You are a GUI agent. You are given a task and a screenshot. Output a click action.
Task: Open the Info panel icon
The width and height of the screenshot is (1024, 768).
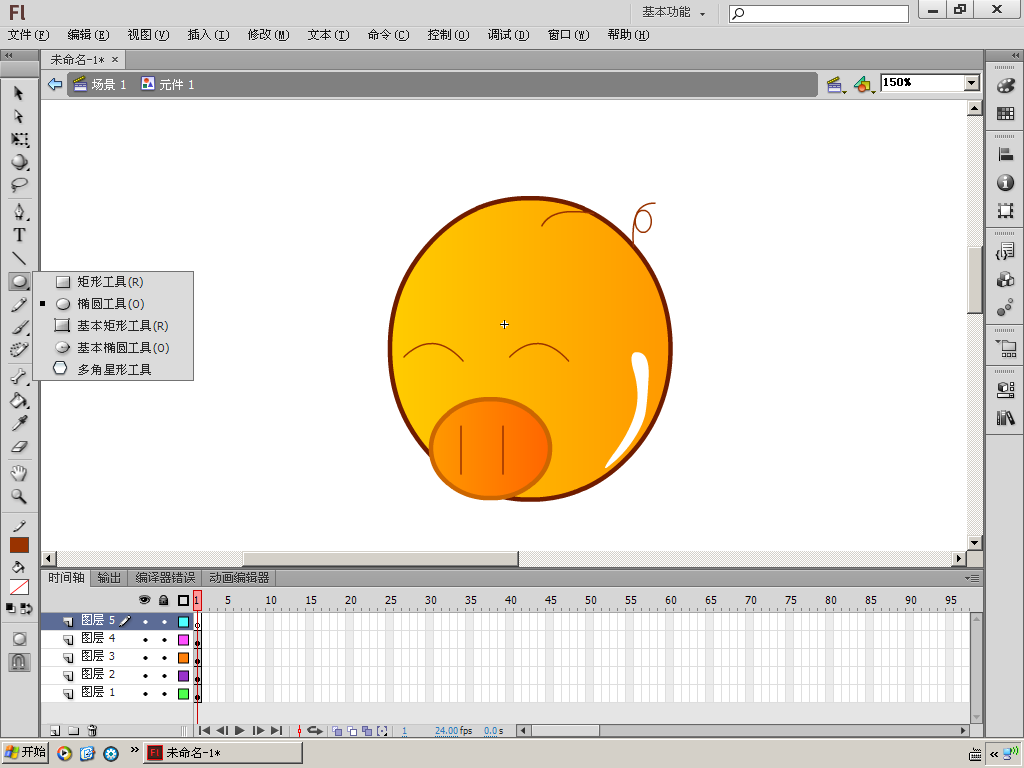click(1005, 183)
